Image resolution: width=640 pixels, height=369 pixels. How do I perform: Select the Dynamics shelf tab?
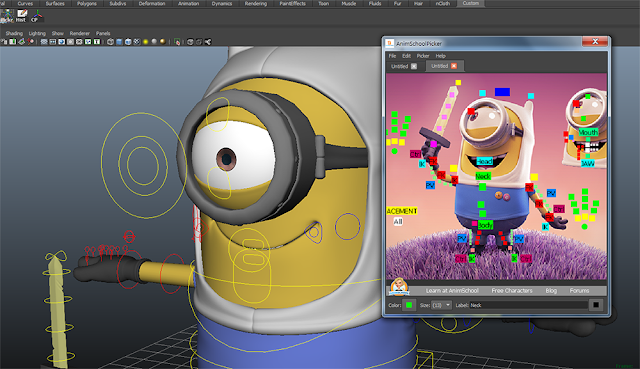pyautogui.click(x=222, y=3)
